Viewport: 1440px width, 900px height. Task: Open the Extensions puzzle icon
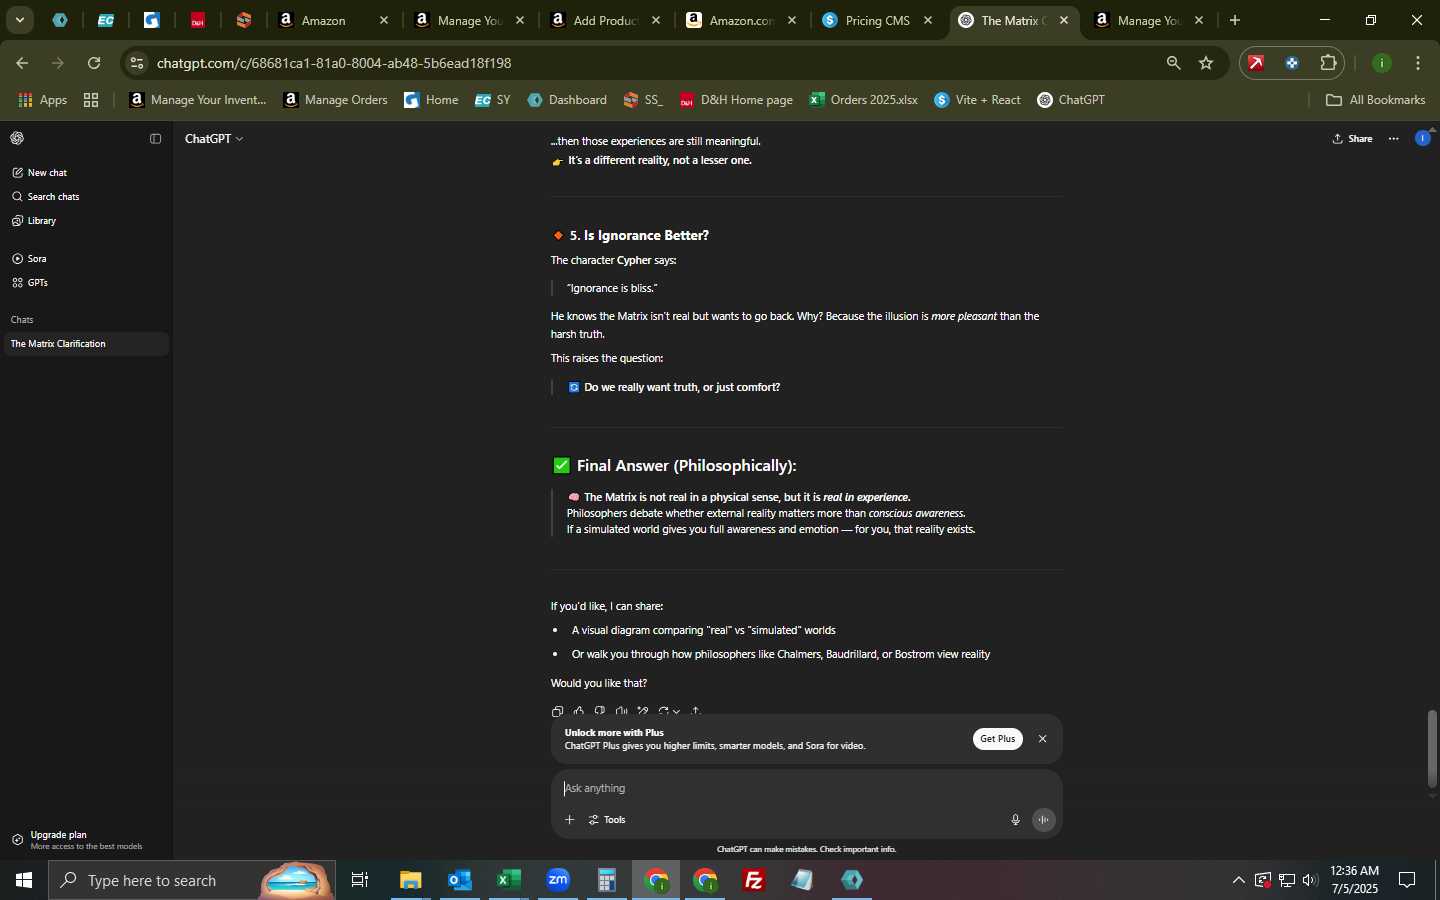click(1328, 63)
